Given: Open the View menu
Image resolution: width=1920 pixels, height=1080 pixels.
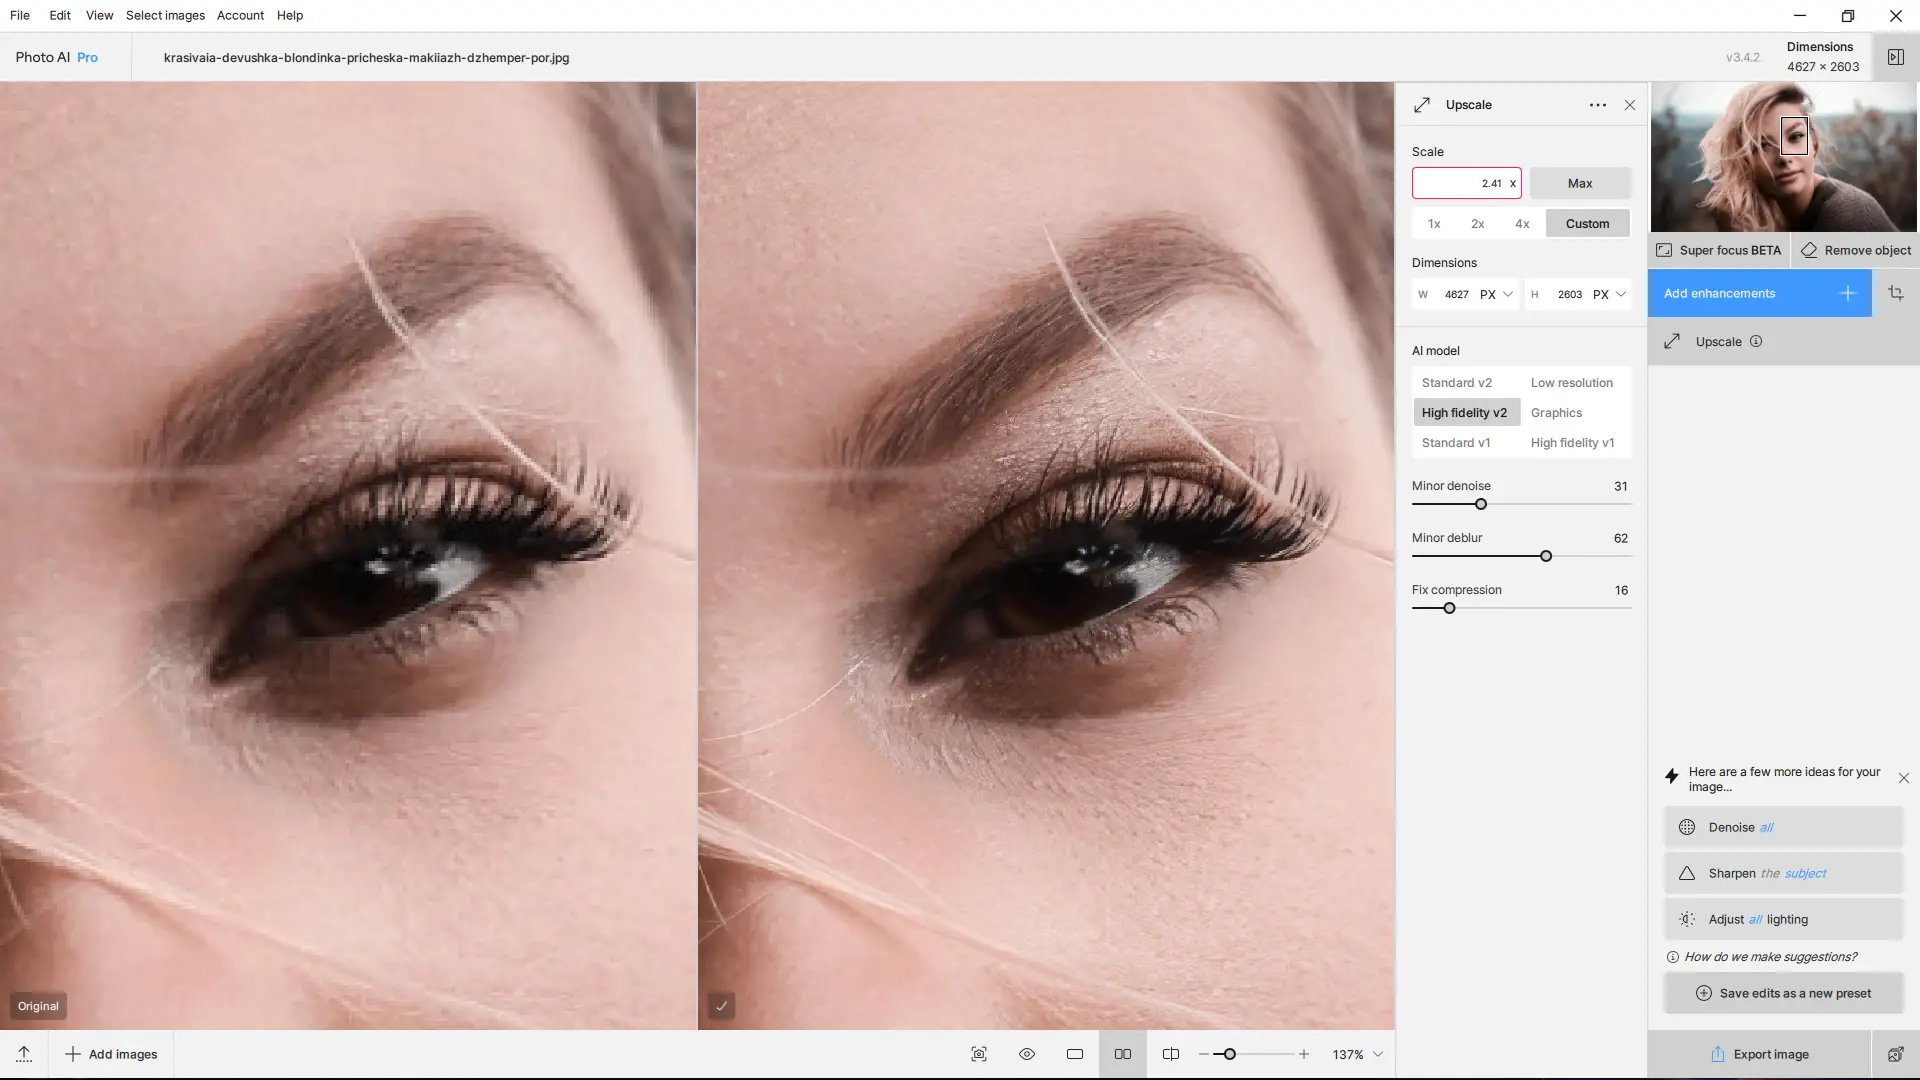Looking at the screenshot, I should tap(99, 15).
